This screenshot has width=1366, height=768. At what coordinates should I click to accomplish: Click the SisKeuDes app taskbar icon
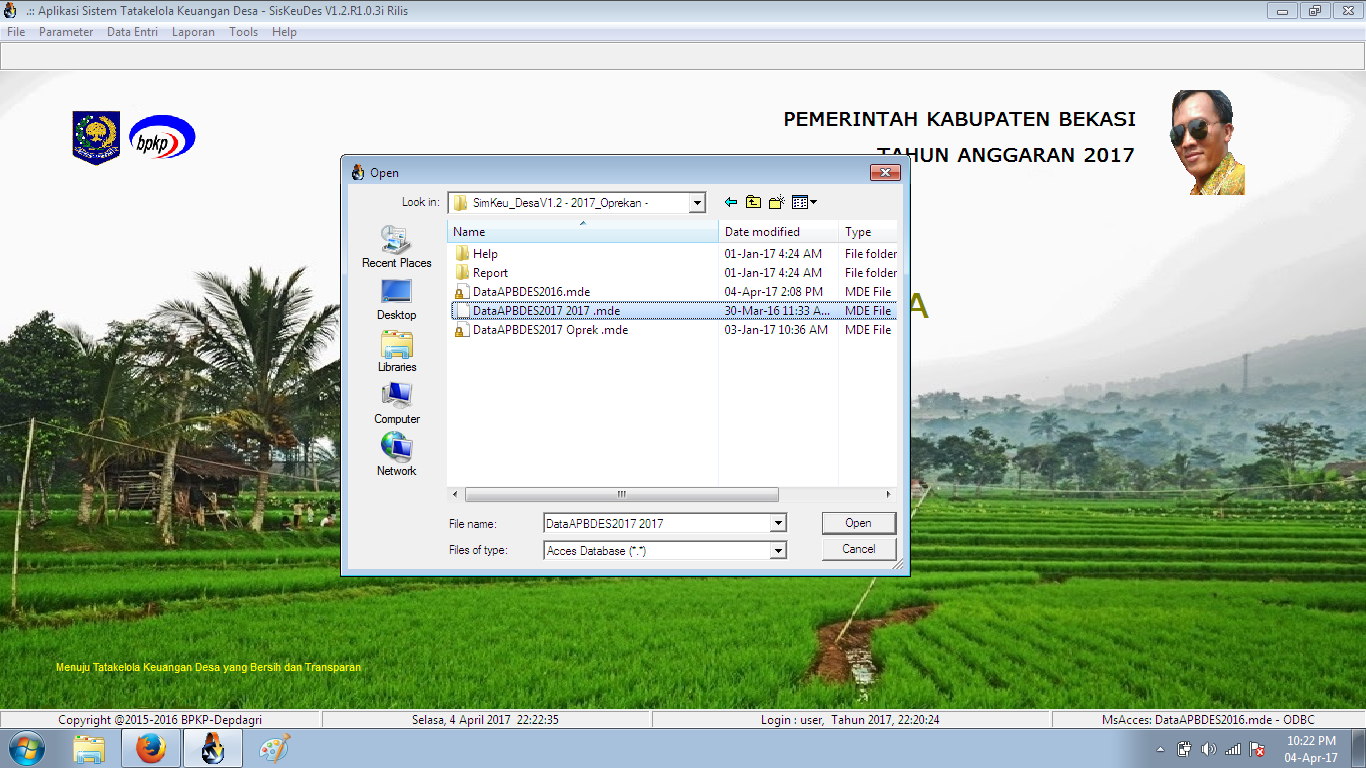pos(213,748)
